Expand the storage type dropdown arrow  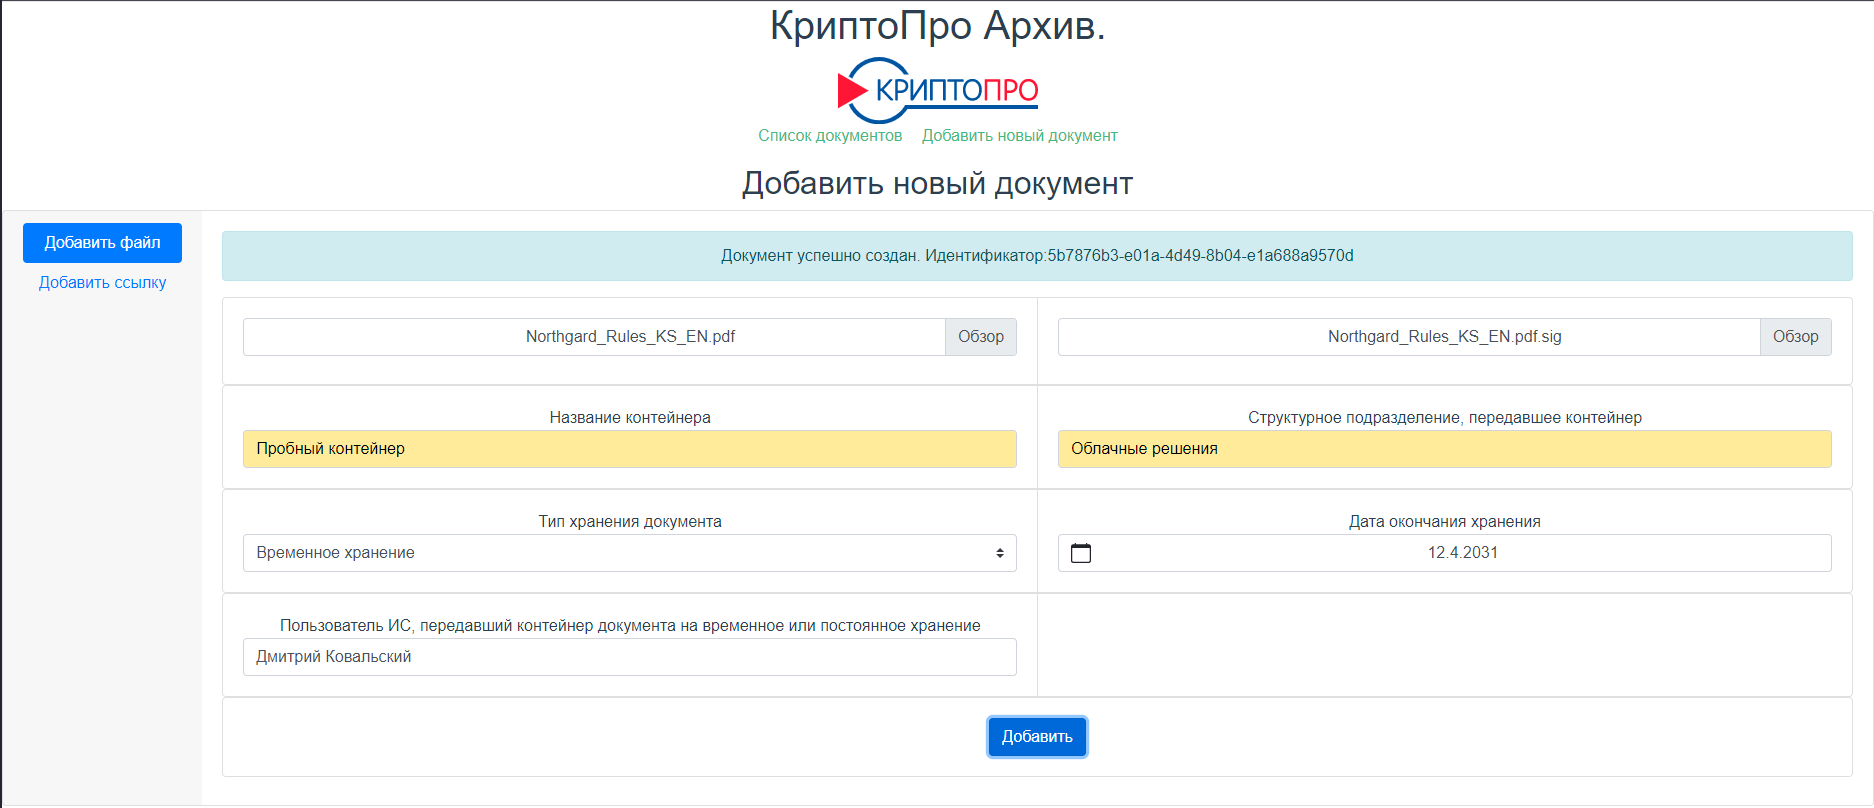point(999,553)
